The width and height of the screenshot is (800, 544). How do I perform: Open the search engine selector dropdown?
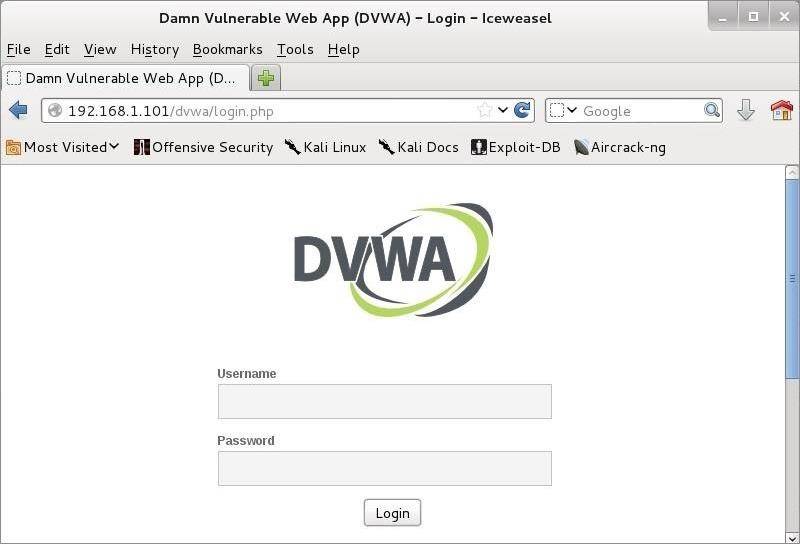click(563, 110)
